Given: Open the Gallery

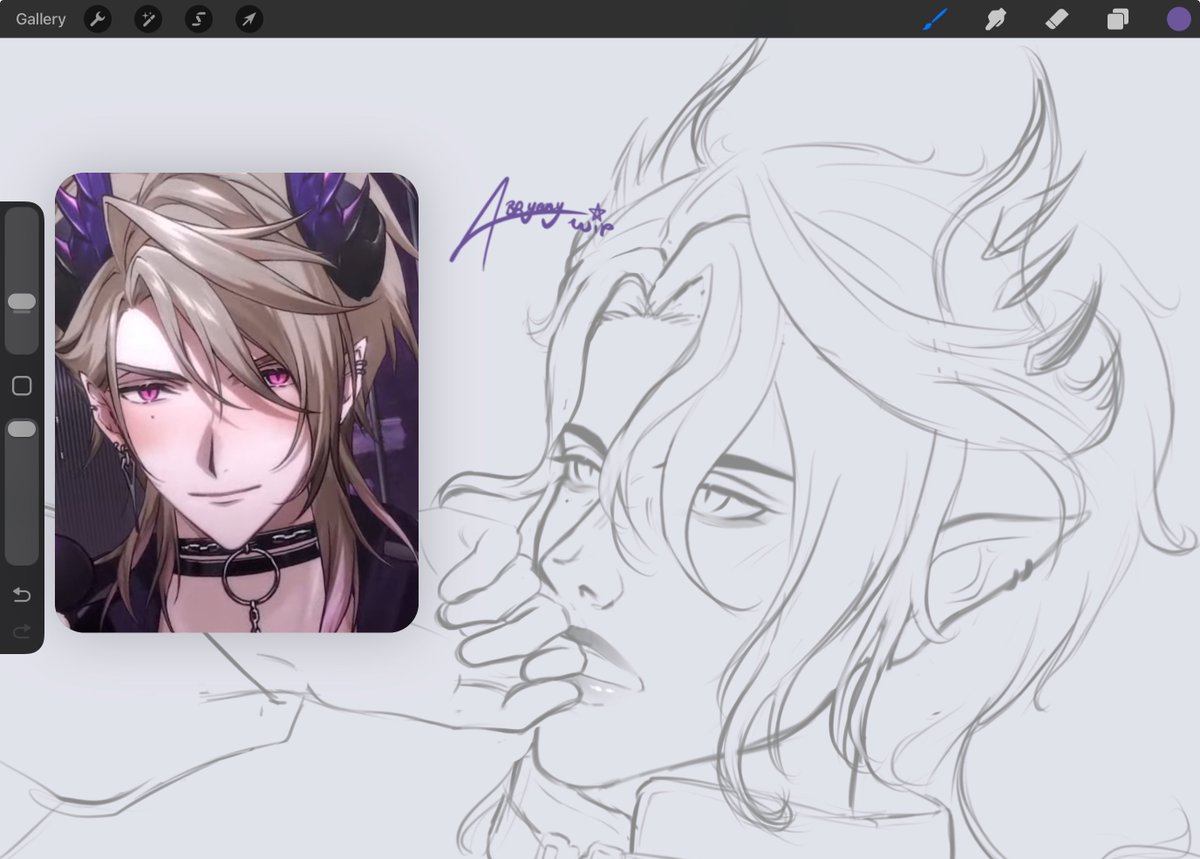Looking at the screenshot, I should pyautogui.click(x=41, y=19).
